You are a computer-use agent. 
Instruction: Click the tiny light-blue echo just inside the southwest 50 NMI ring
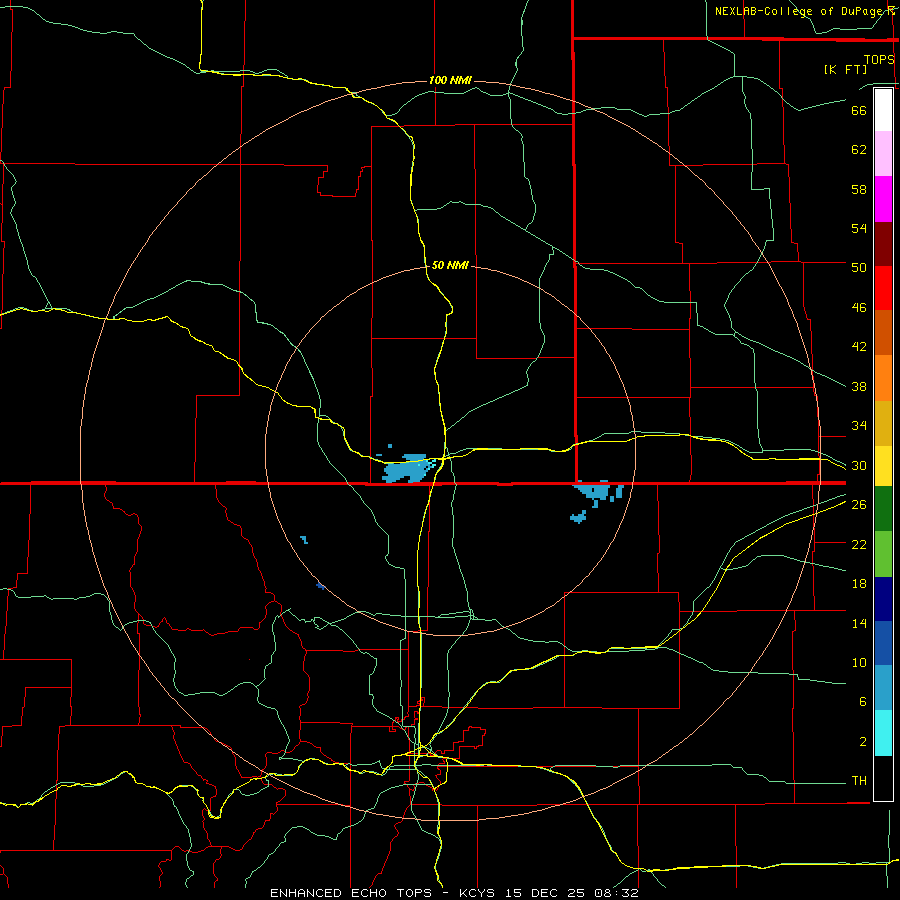click(304, 539)
